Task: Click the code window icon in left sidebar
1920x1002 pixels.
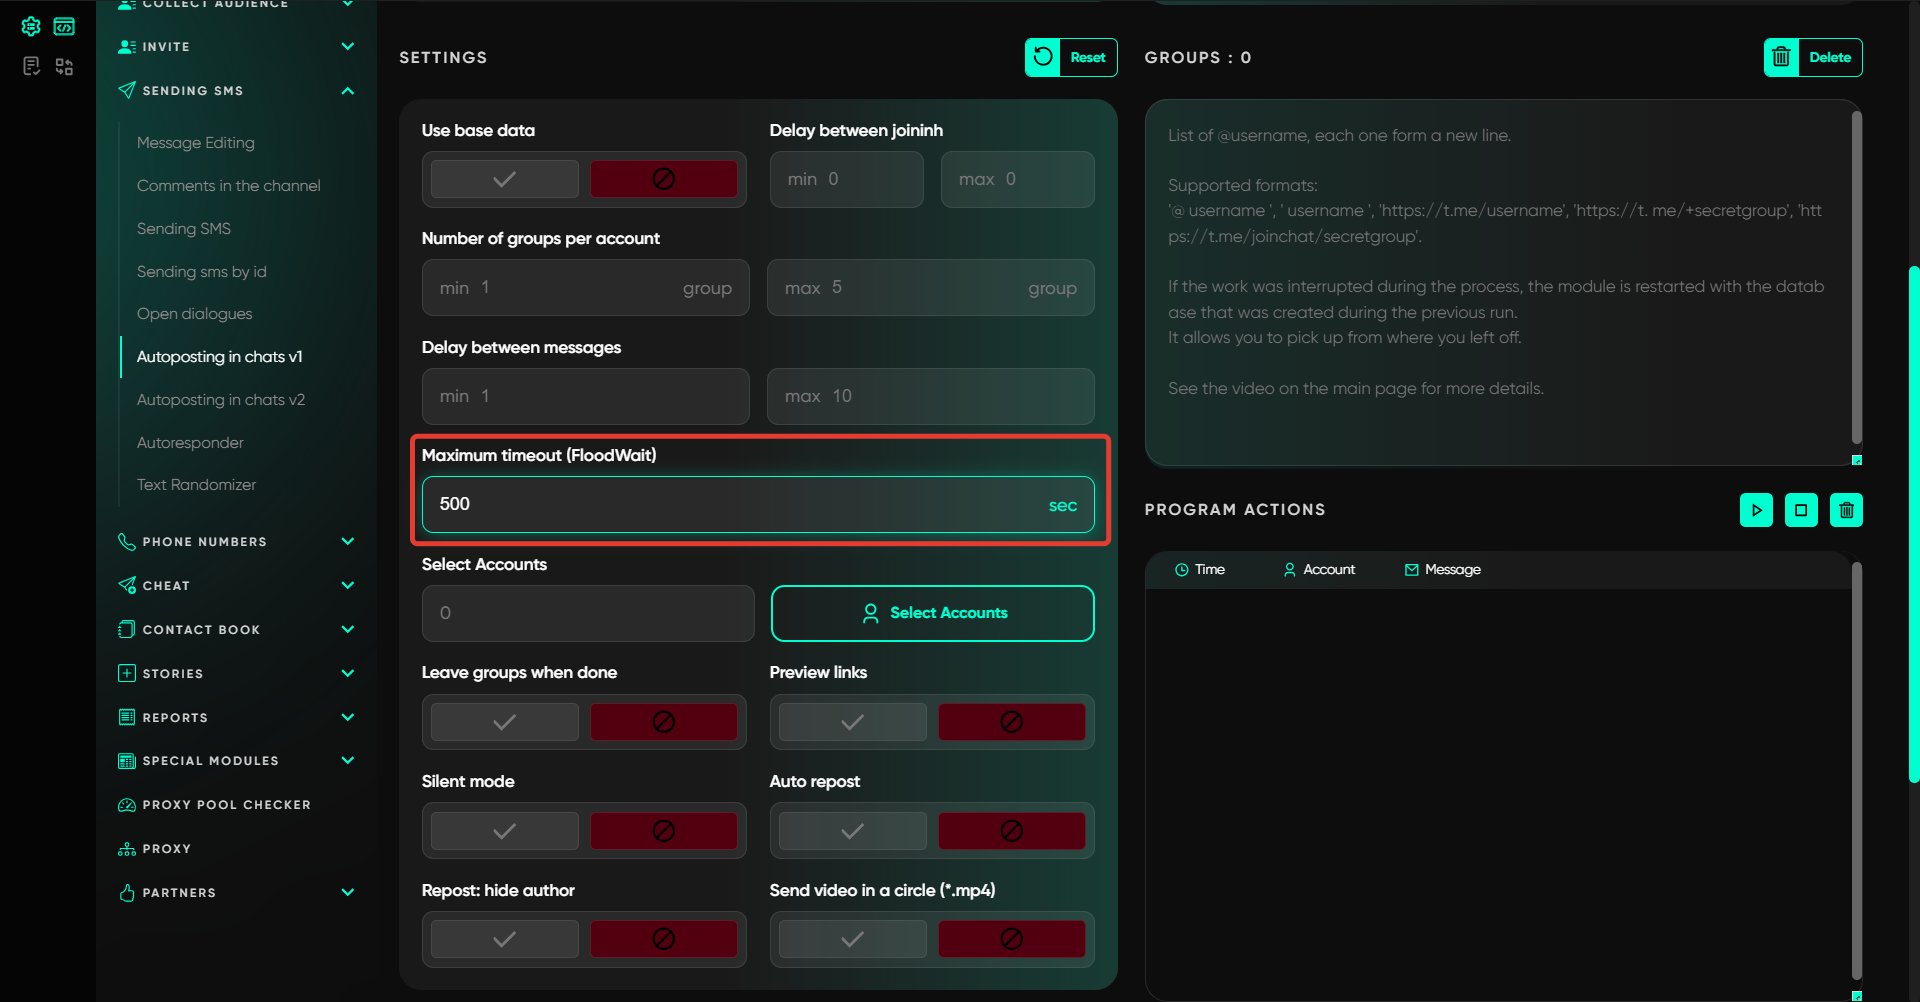Action: 64,27
